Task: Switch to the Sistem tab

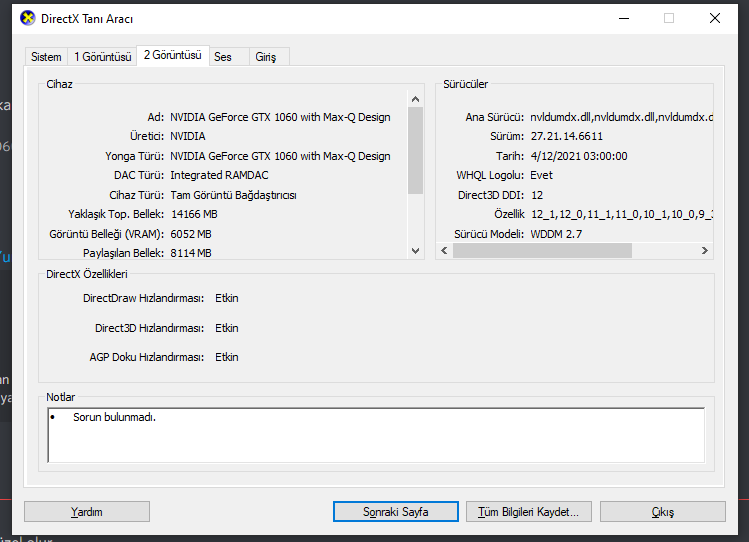Action: tap(46, 57)
